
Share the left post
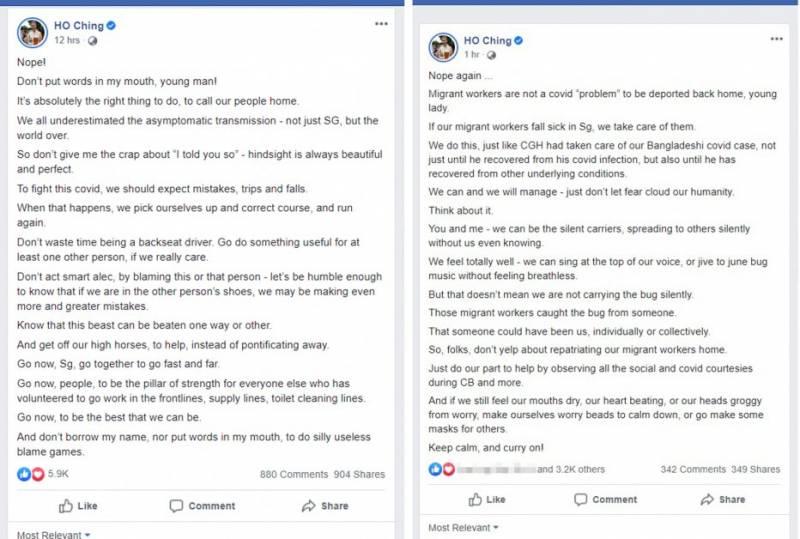(x=324, y=506)
